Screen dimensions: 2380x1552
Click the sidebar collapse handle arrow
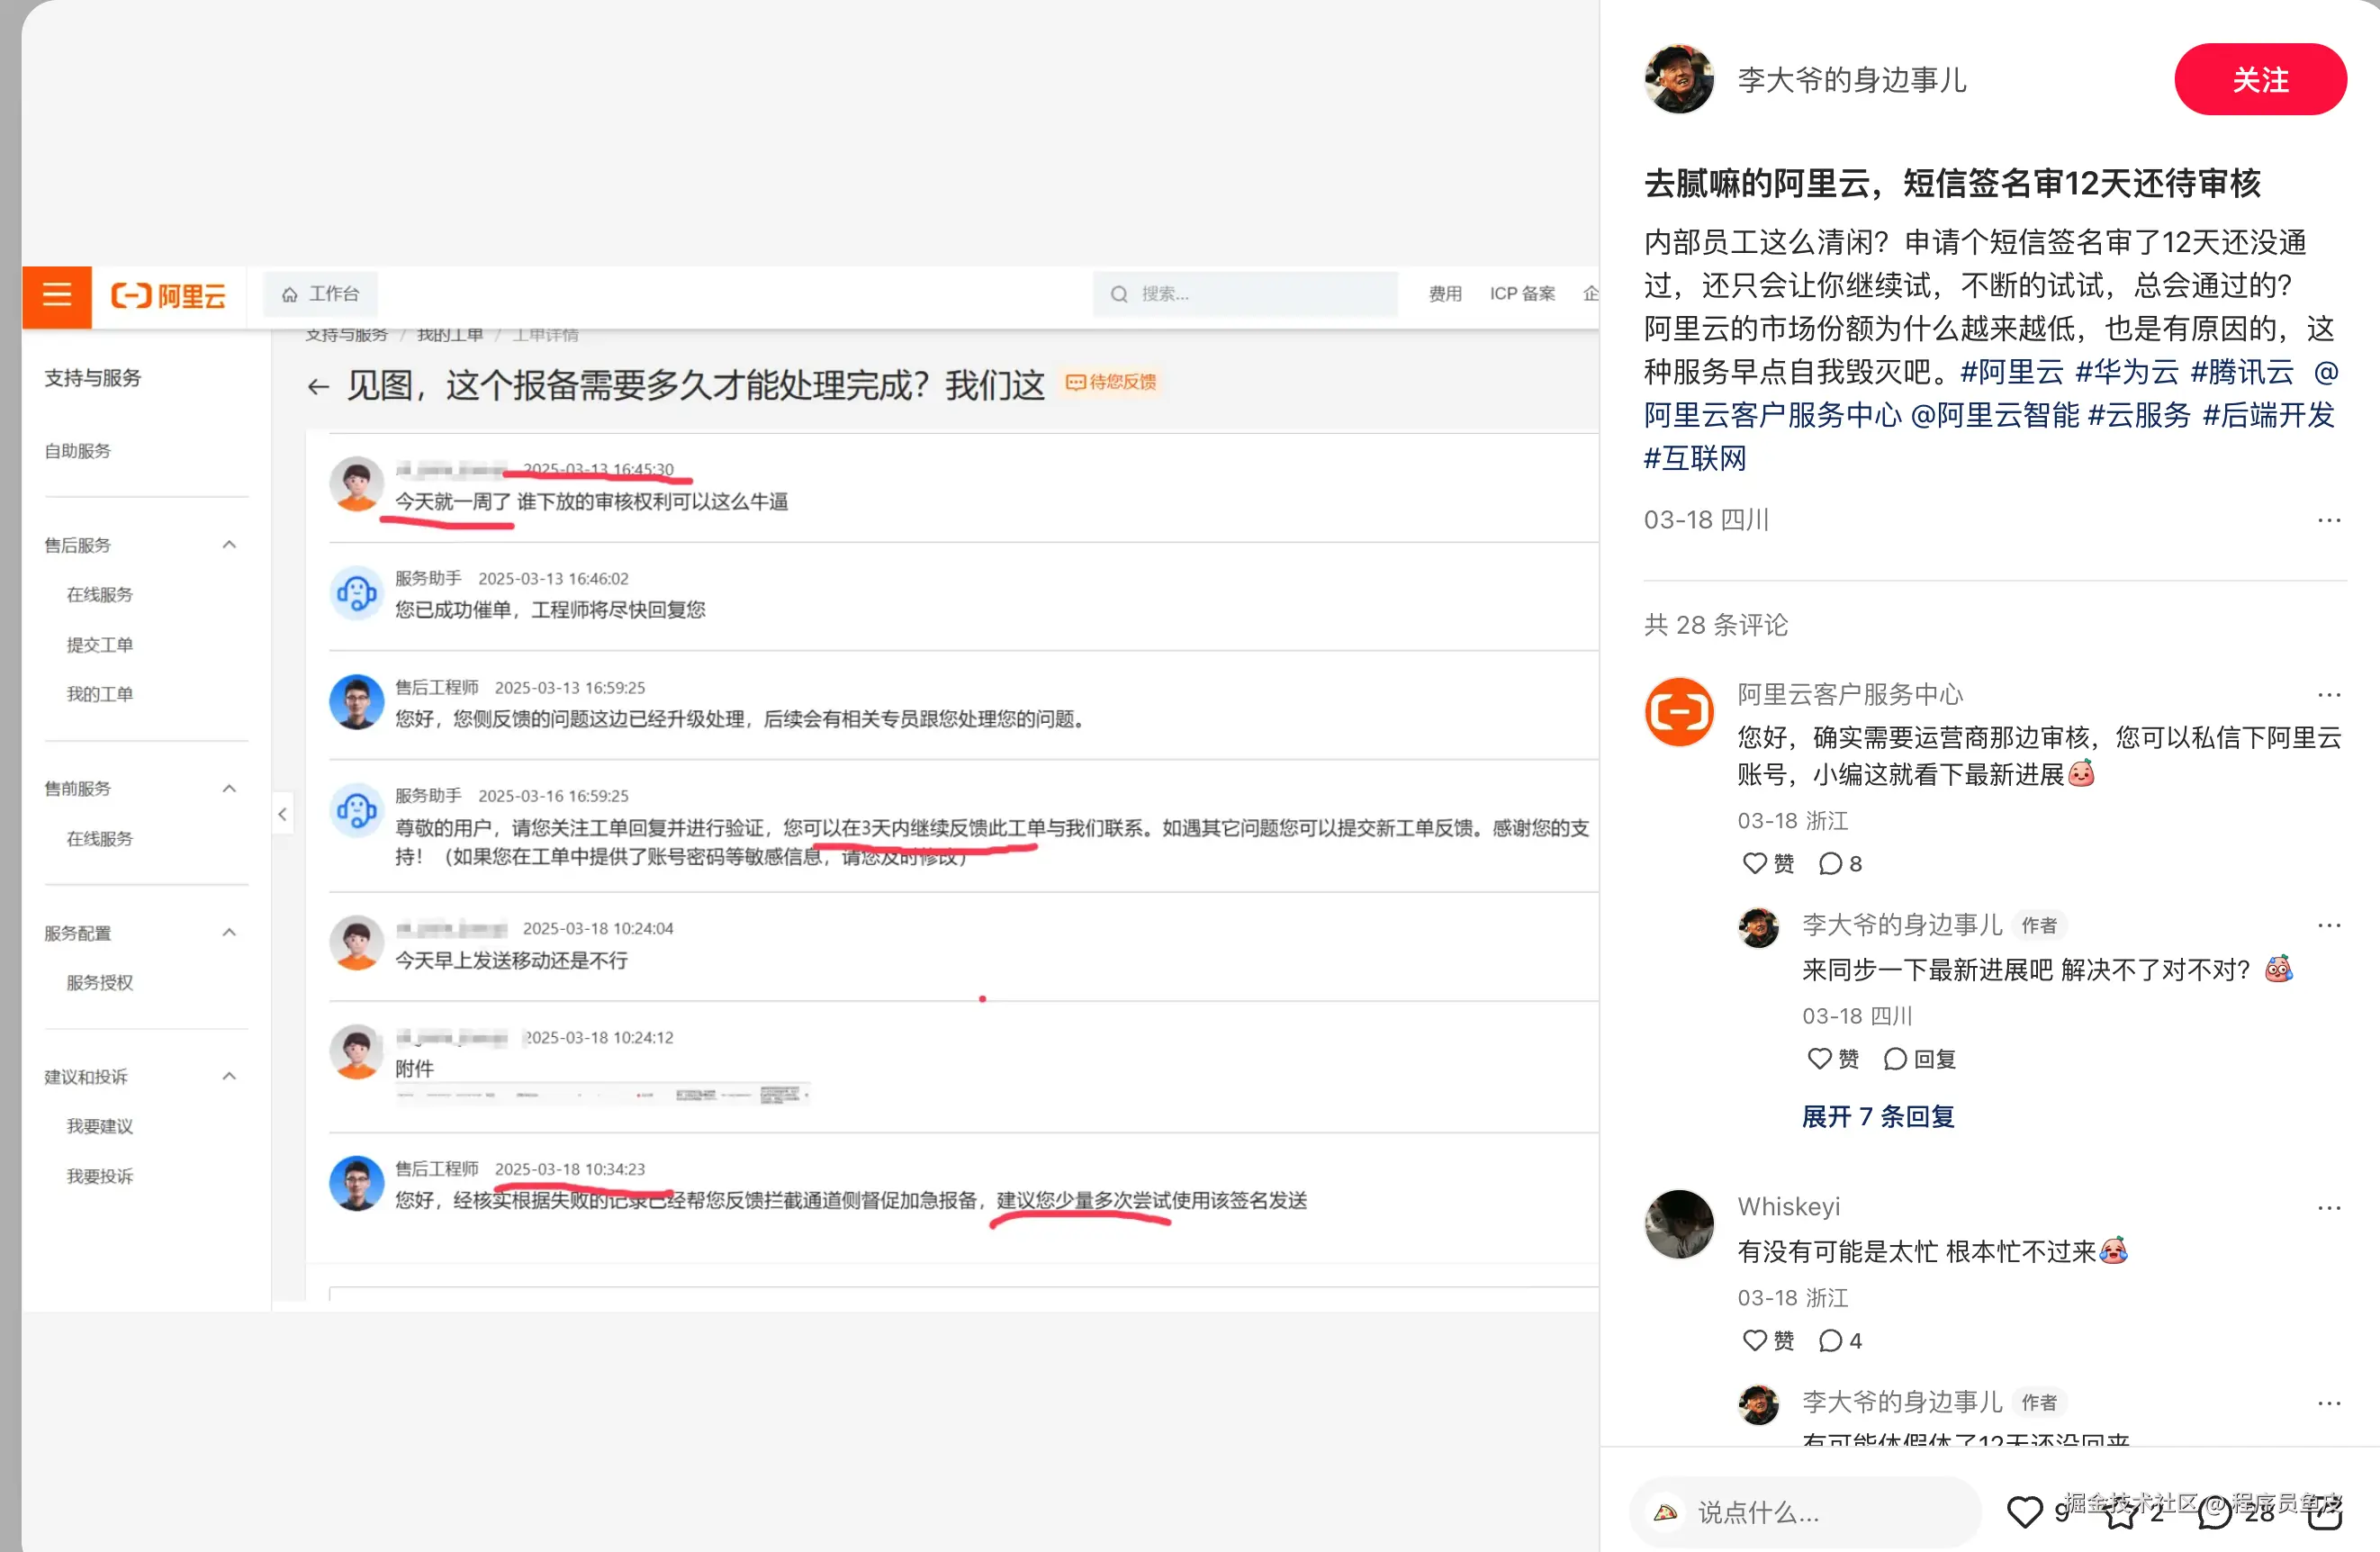pos(282,814)
